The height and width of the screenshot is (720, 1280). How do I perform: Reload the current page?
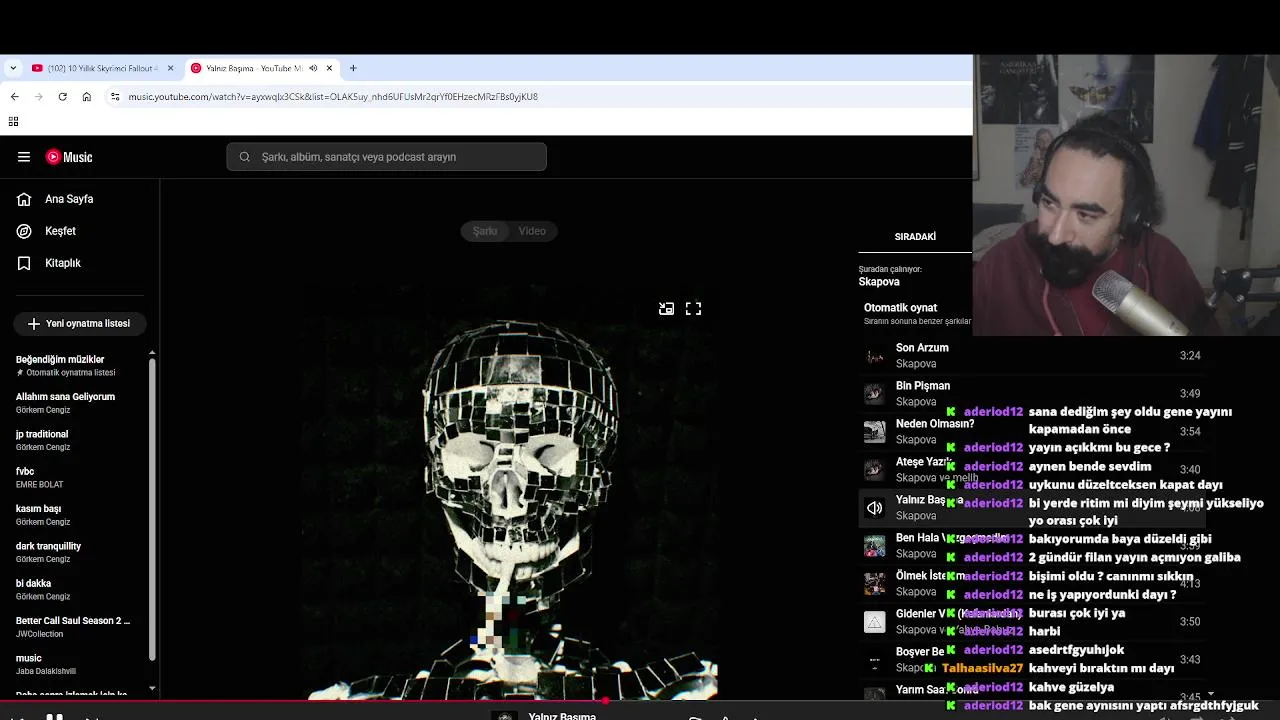pos(62,97)
